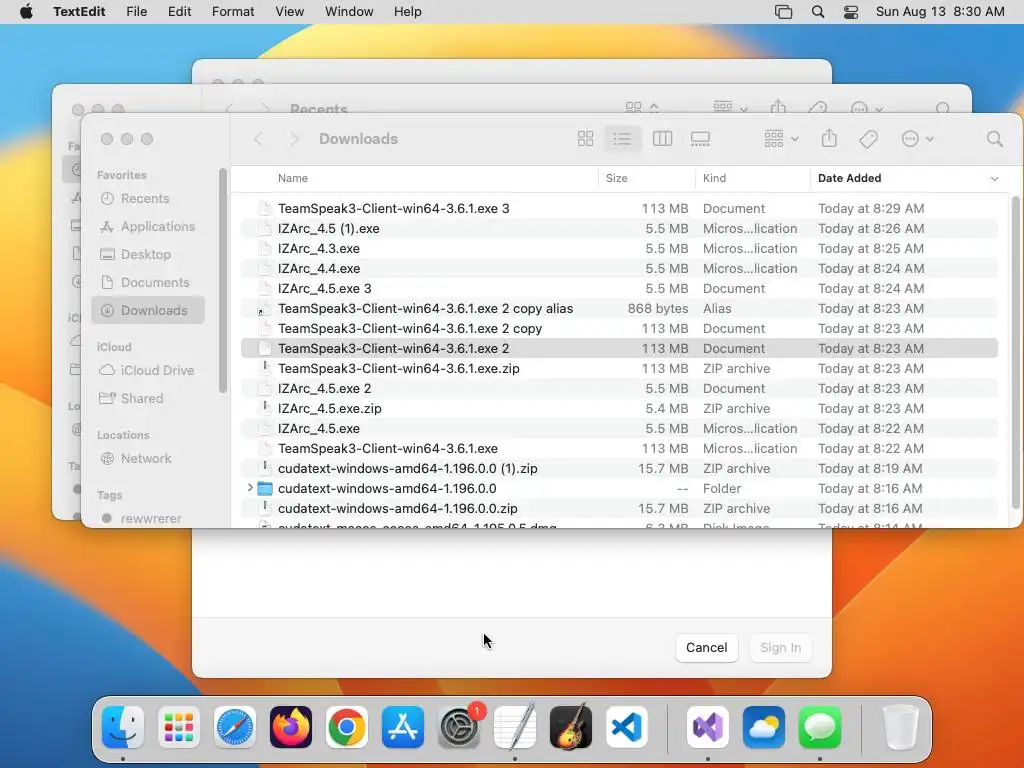The height and width of the screenshot is (768, 1024).
Task: Expand the cudatext-windows-amd64-1.196.0.0 folder
Action: (250, 488)
